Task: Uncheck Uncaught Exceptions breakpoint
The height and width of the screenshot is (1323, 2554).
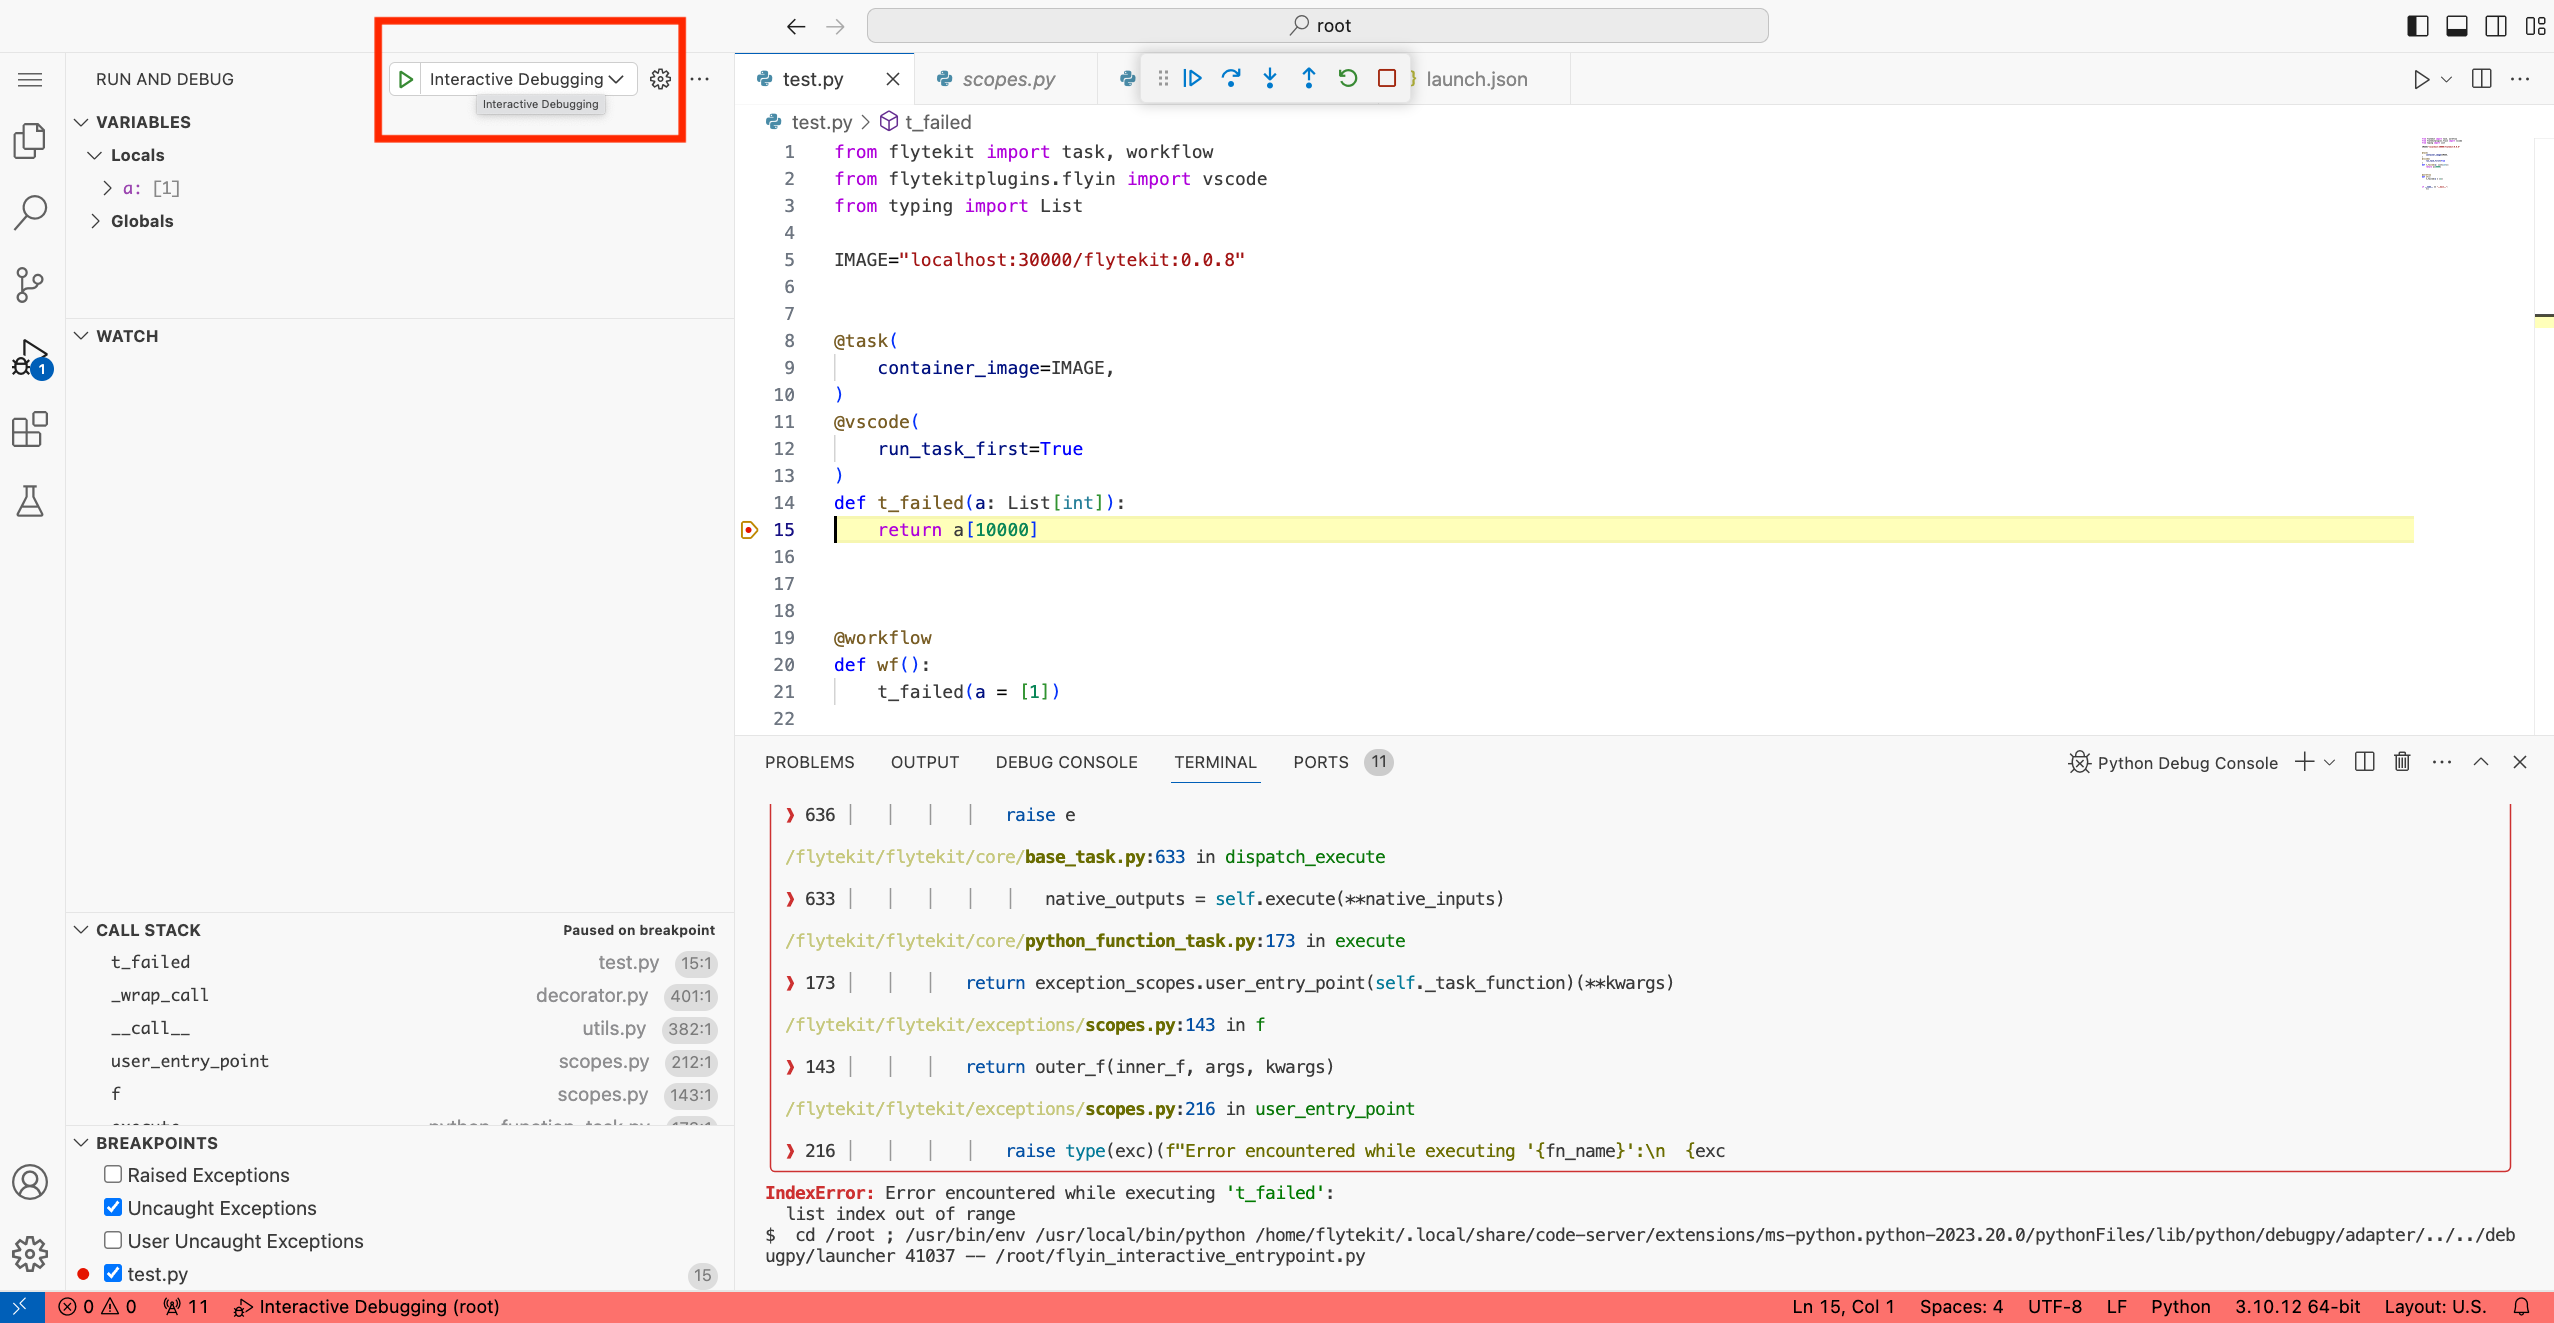Action: coord(113,1207)
